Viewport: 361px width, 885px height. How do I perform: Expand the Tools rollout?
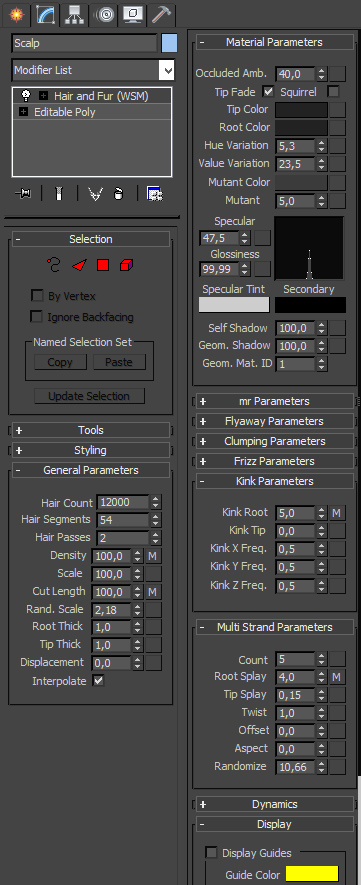(x=90, y=430)
